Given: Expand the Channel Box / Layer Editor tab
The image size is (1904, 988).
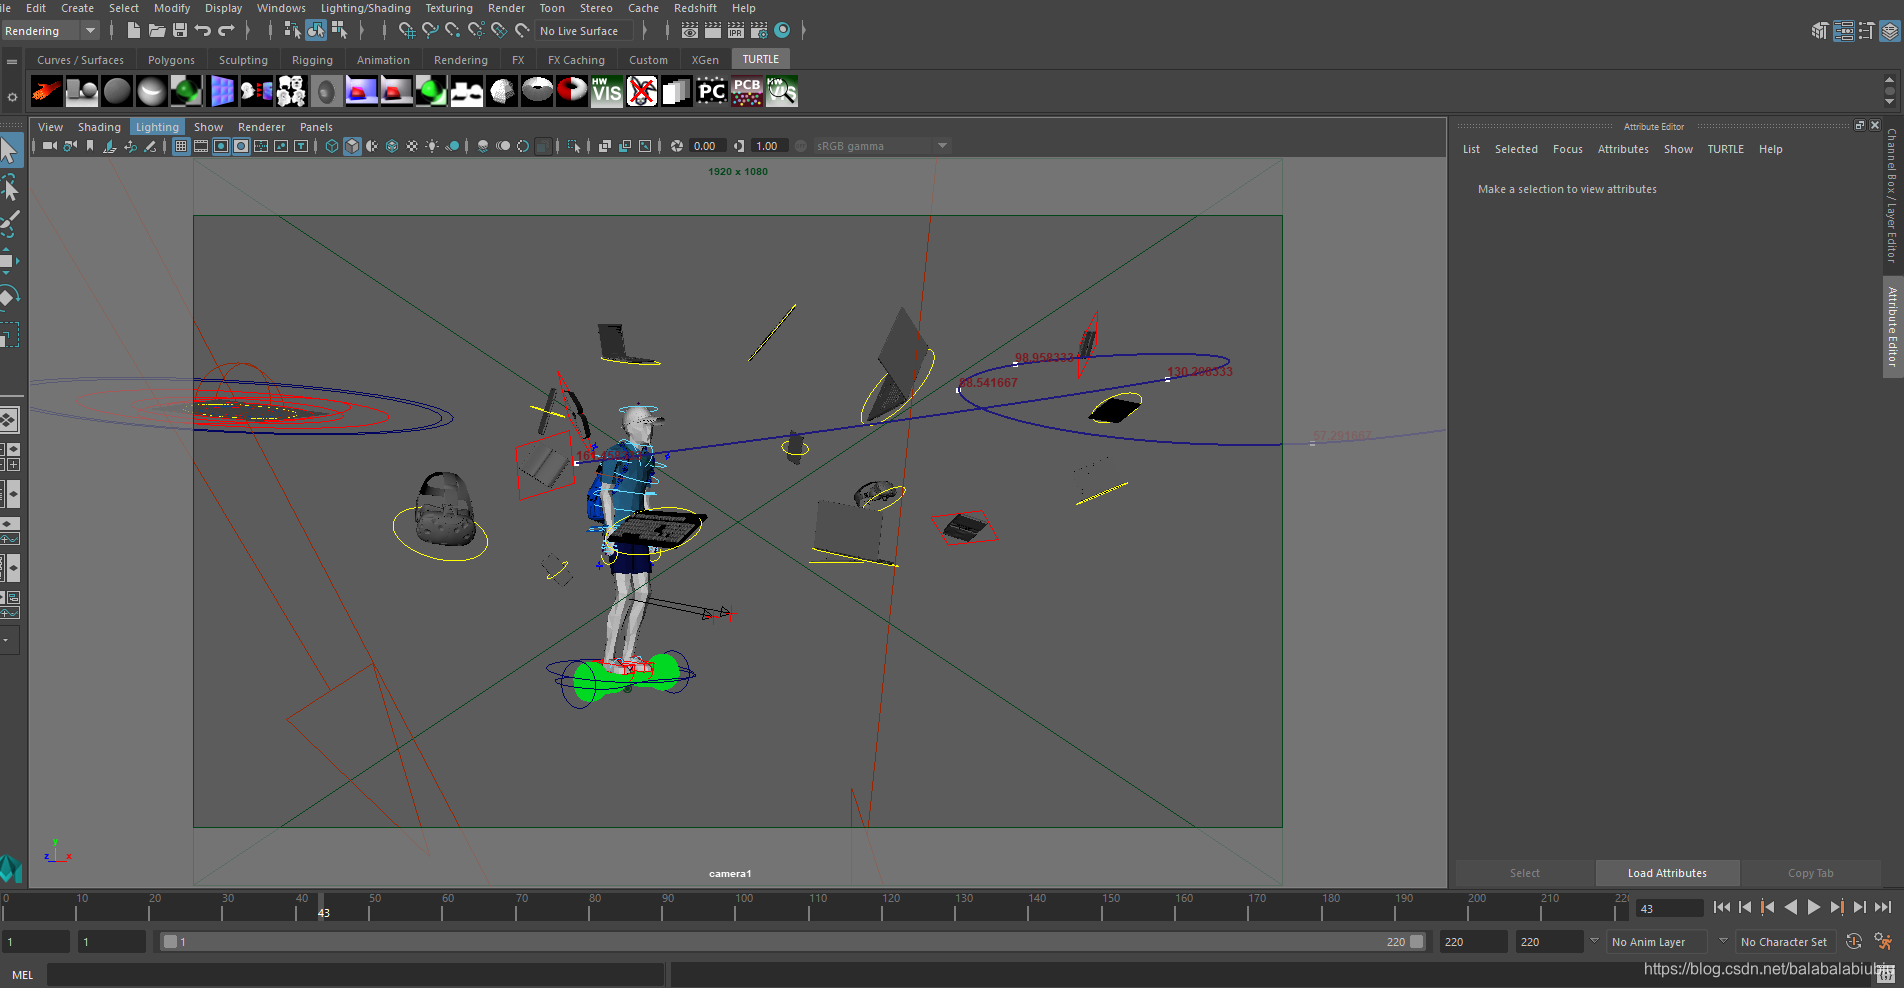Looking at the screenshot, I should [x=1892, y=195].
